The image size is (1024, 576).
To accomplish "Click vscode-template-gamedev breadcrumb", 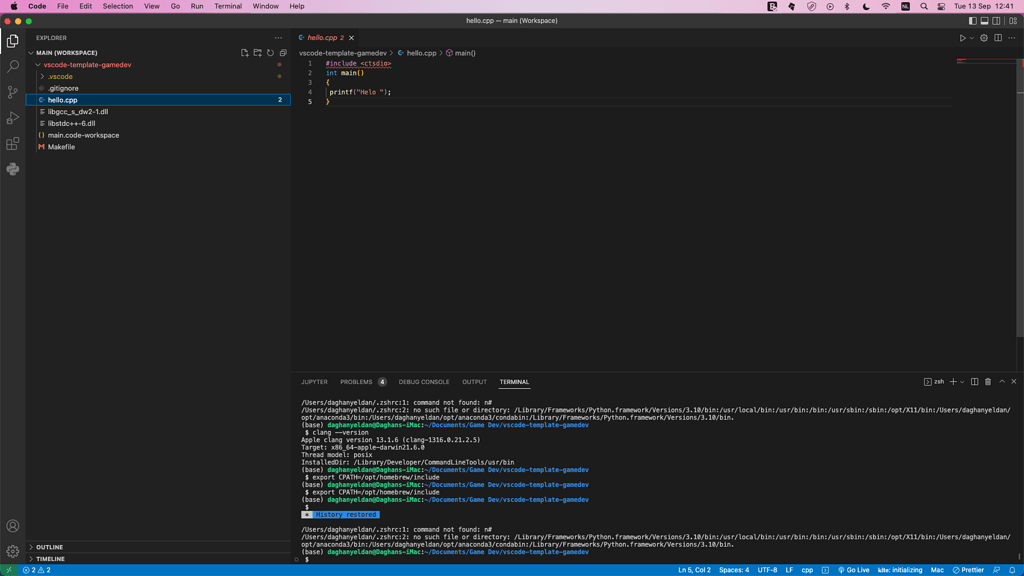I will [343, 53].
